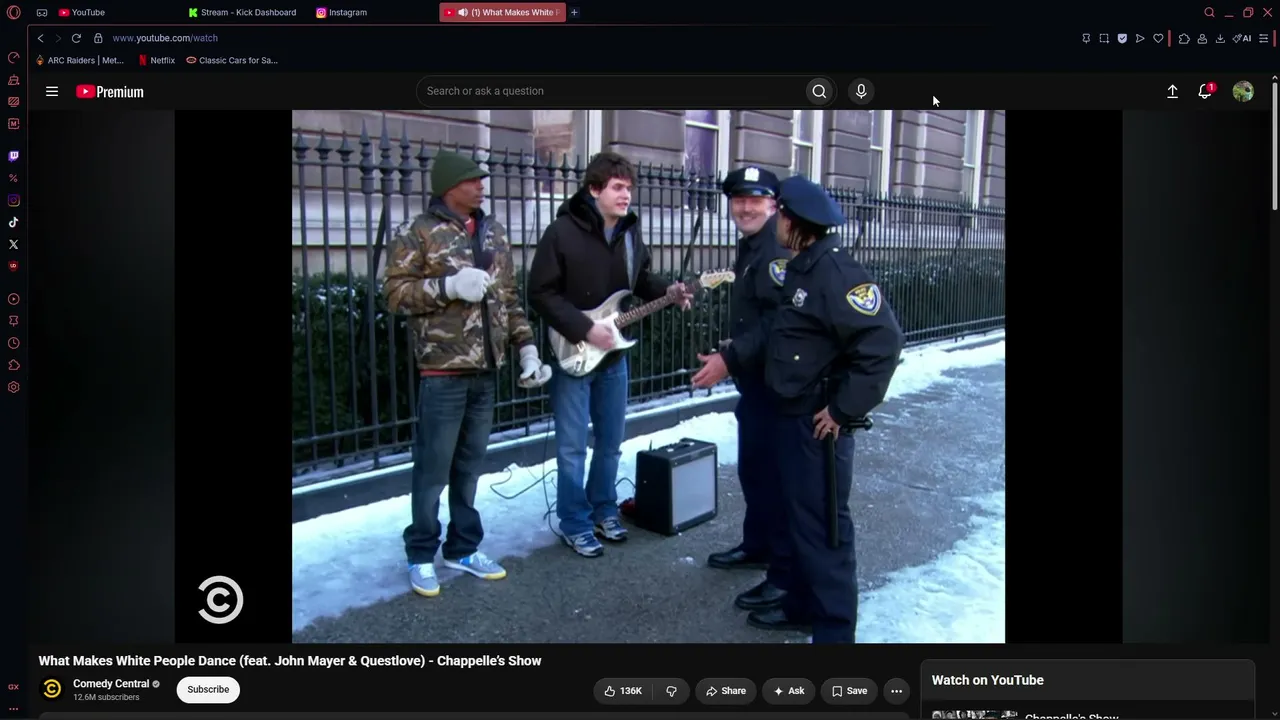
Task: Open the Opera AI assistant button
Action: pos(1242,38)
